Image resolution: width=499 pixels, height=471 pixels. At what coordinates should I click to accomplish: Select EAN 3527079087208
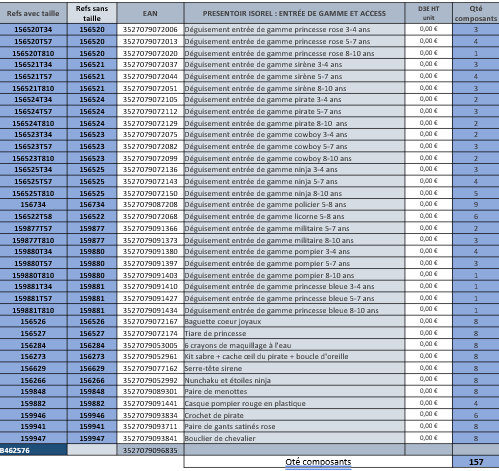150,204
